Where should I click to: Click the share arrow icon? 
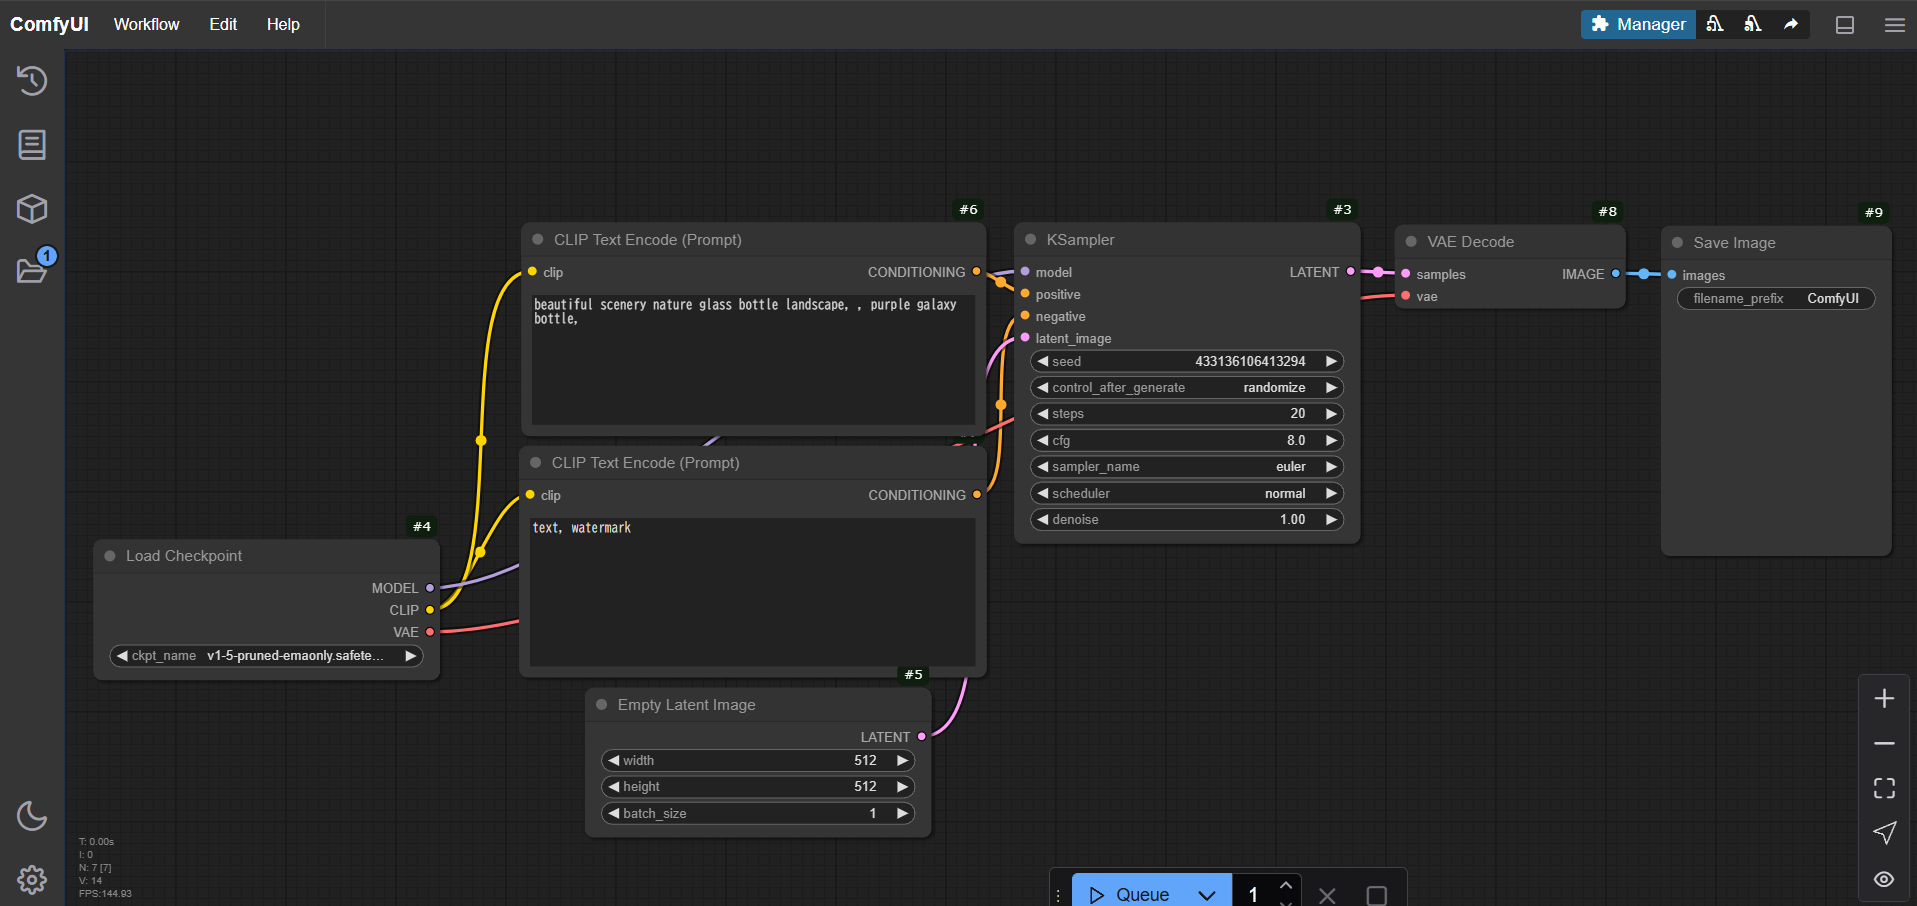coord(1791,24)
